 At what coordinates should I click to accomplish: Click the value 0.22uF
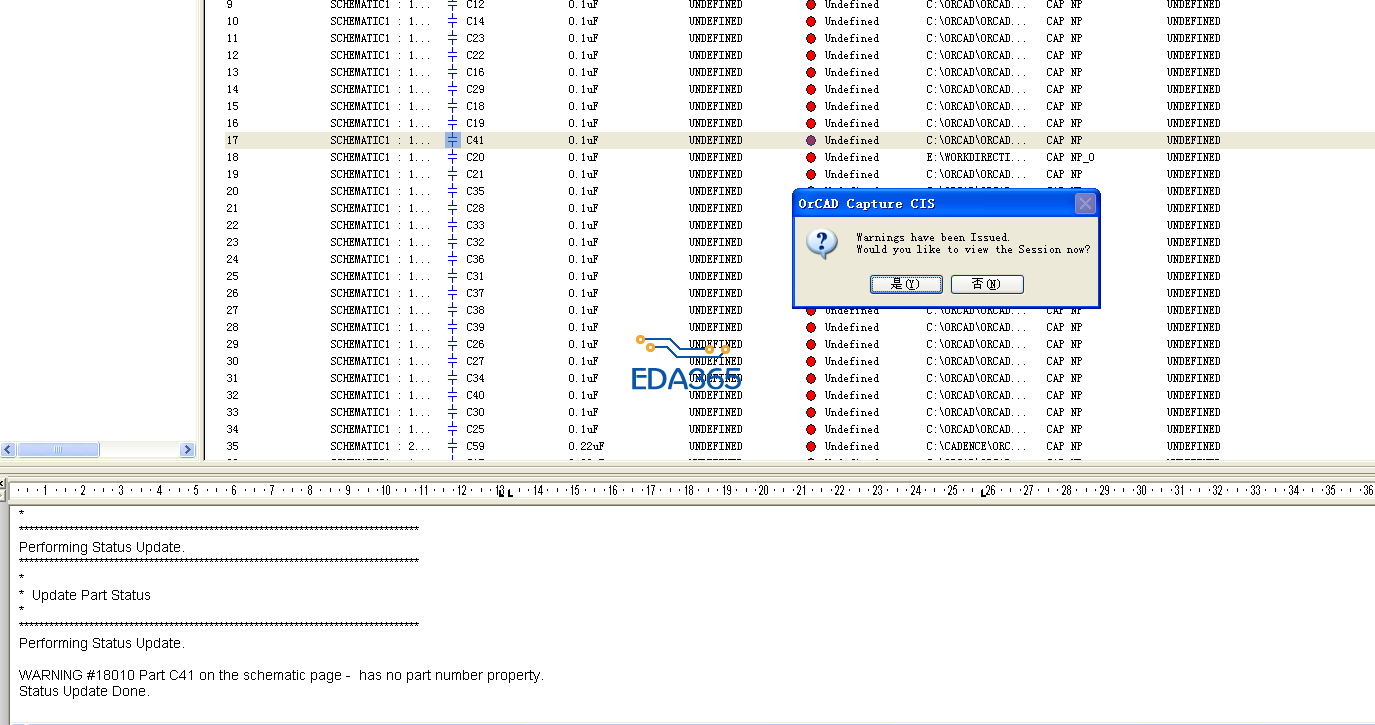coord(586,446)
